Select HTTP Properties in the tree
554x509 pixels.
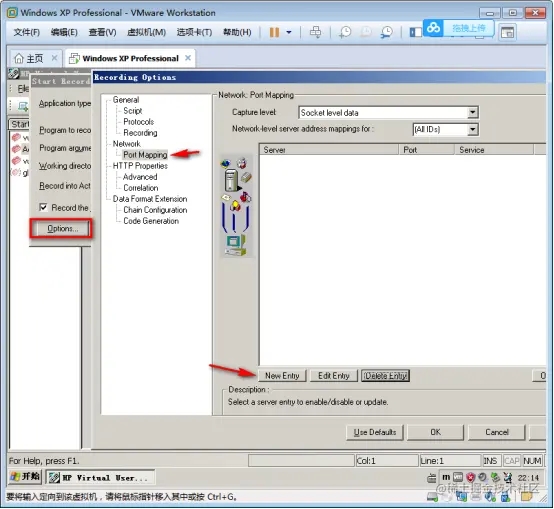[140, 166]
